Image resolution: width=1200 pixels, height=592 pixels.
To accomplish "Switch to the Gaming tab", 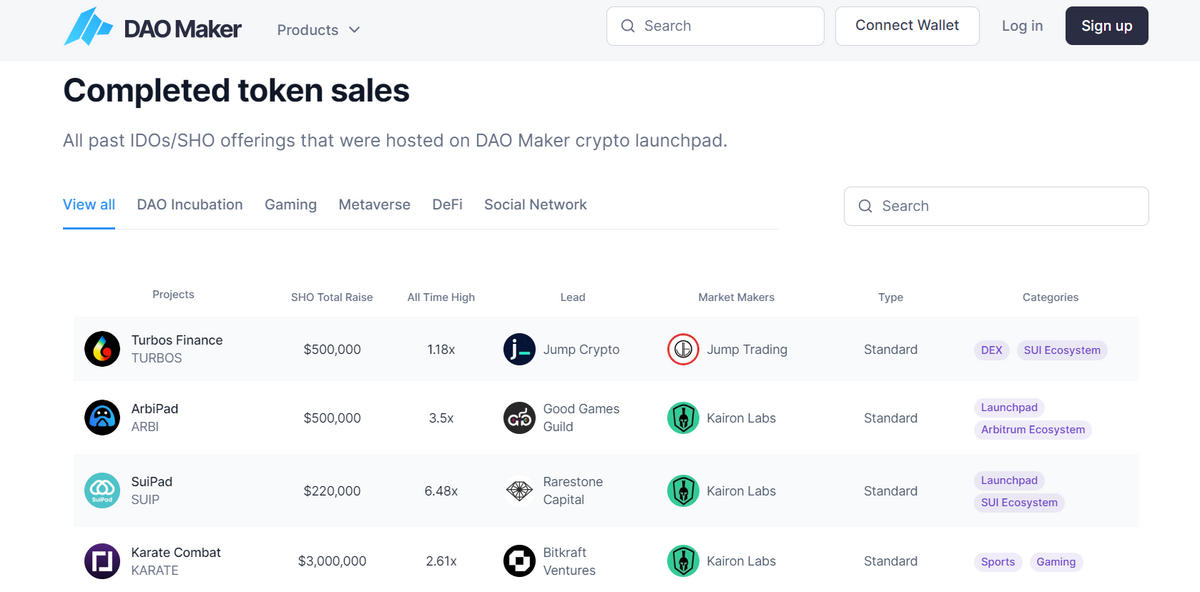I will [x=291, y=205].
